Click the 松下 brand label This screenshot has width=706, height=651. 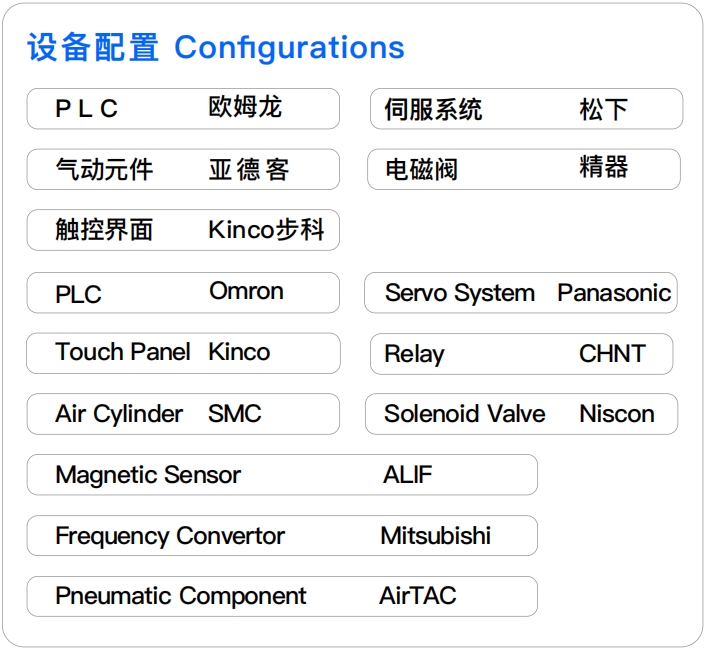pyautogui.click(x=603, y=109)
